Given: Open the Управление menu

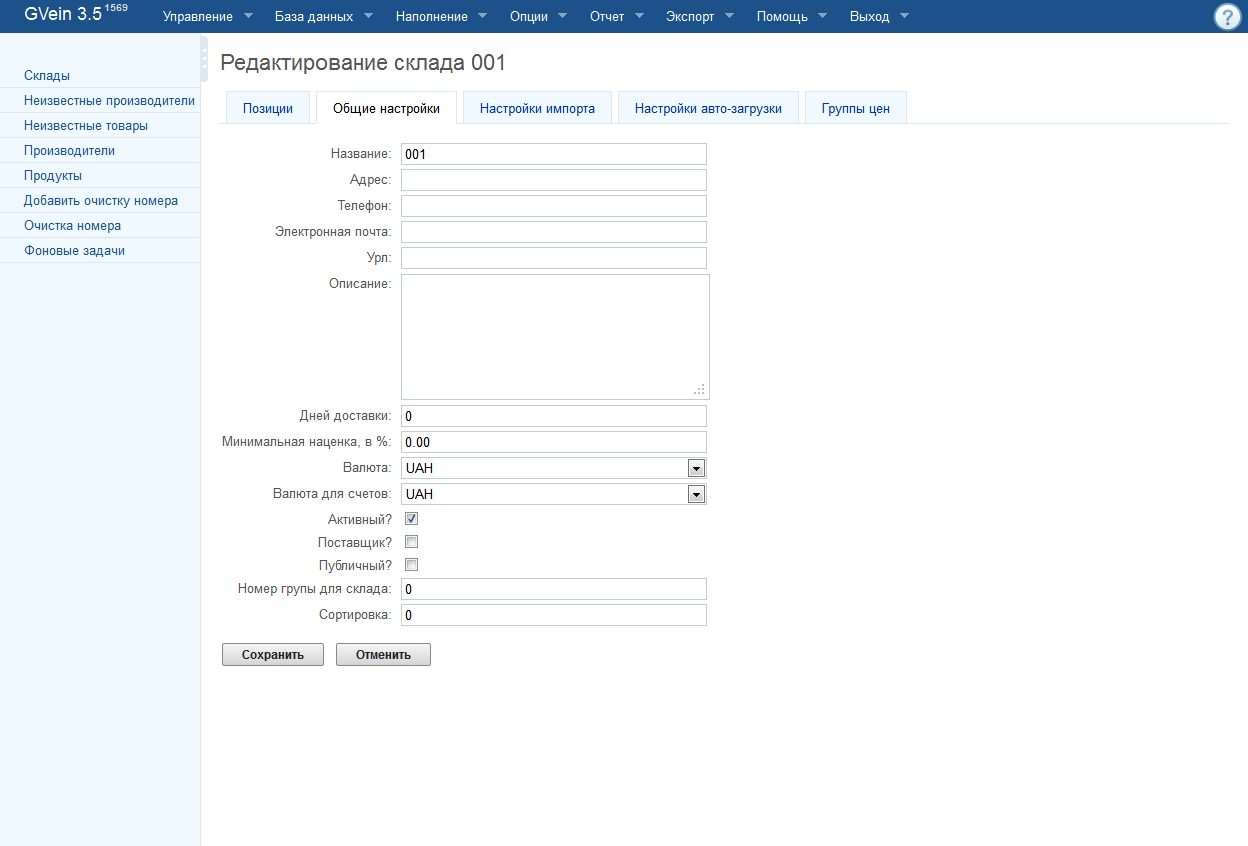Looking at the screenshot, I should tap(207, 17).
